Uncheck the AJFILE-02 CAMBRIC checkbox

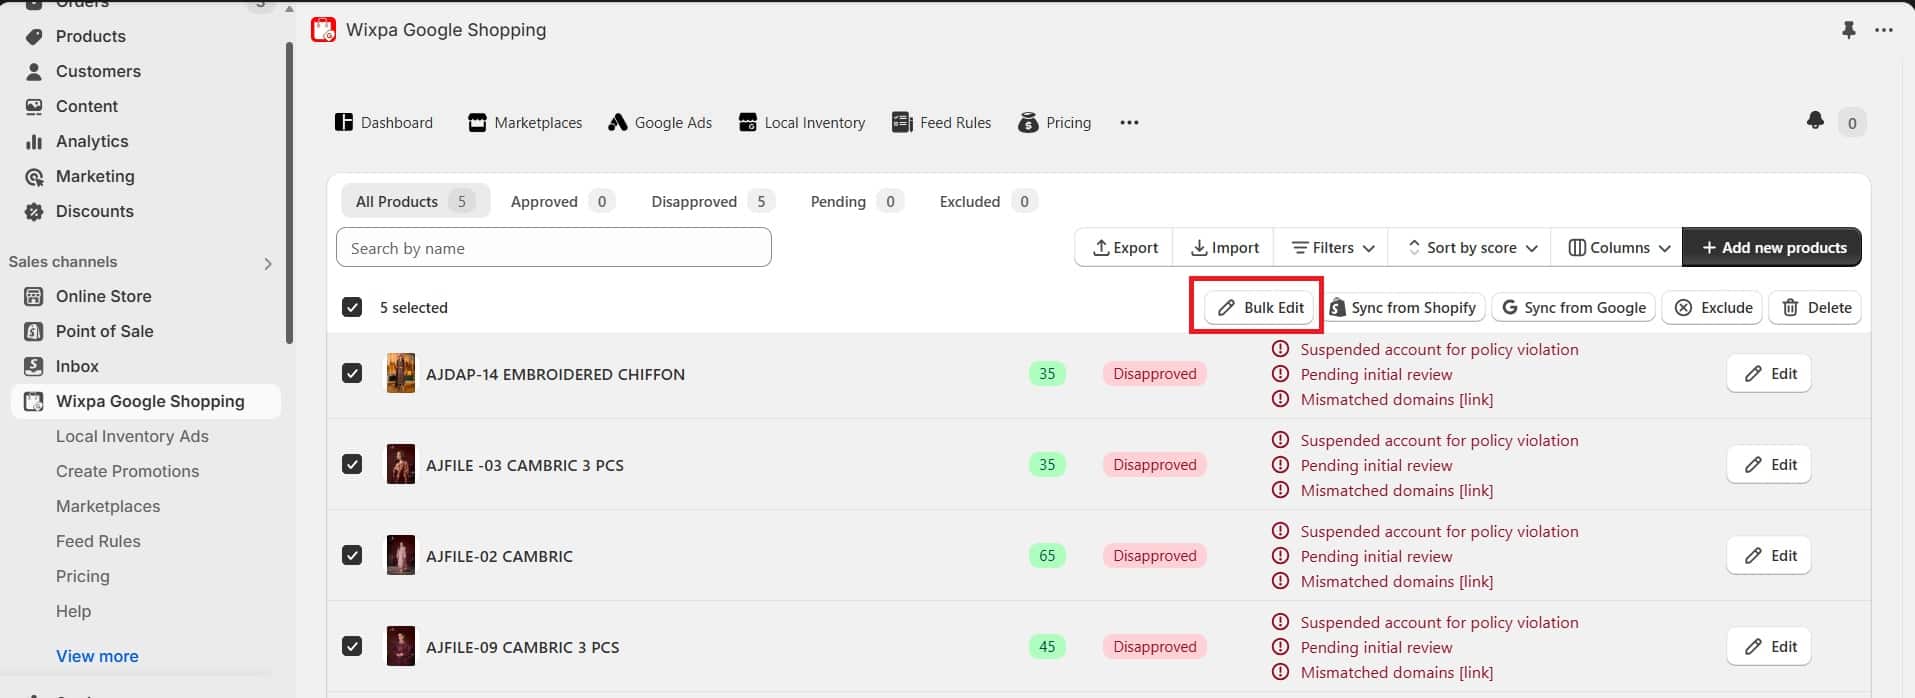352,555
